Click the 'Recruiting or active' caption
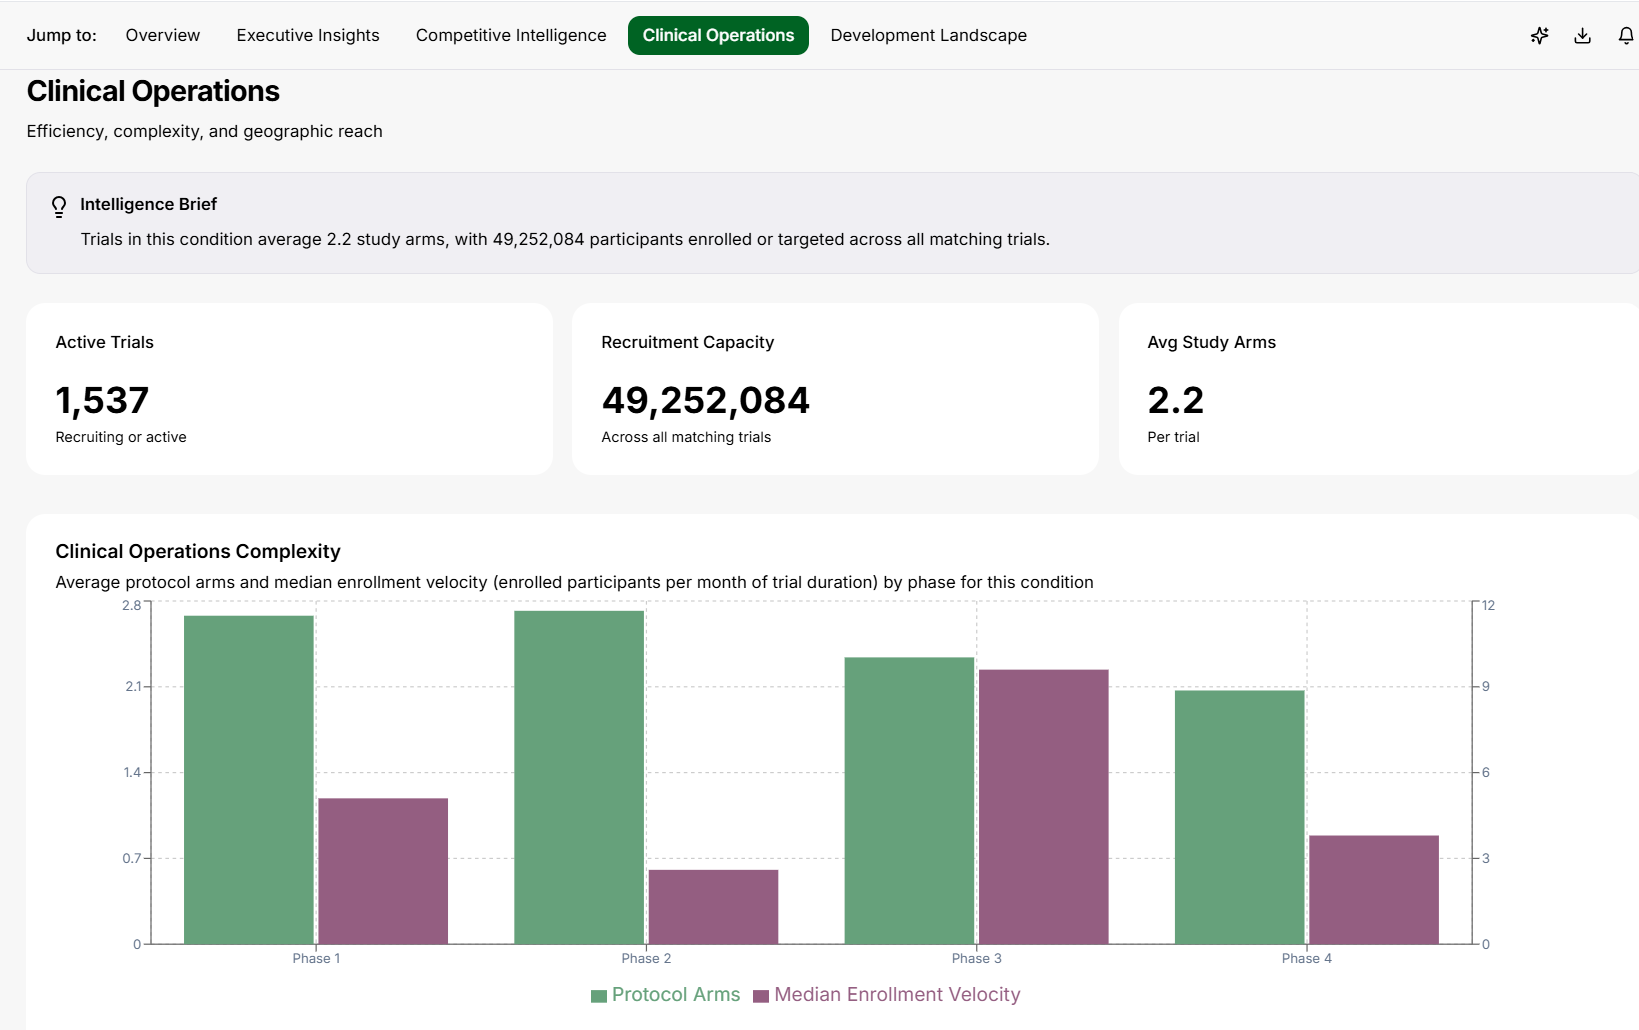This screenshot has height=1030, width=1639. click(x=121, y=437)
